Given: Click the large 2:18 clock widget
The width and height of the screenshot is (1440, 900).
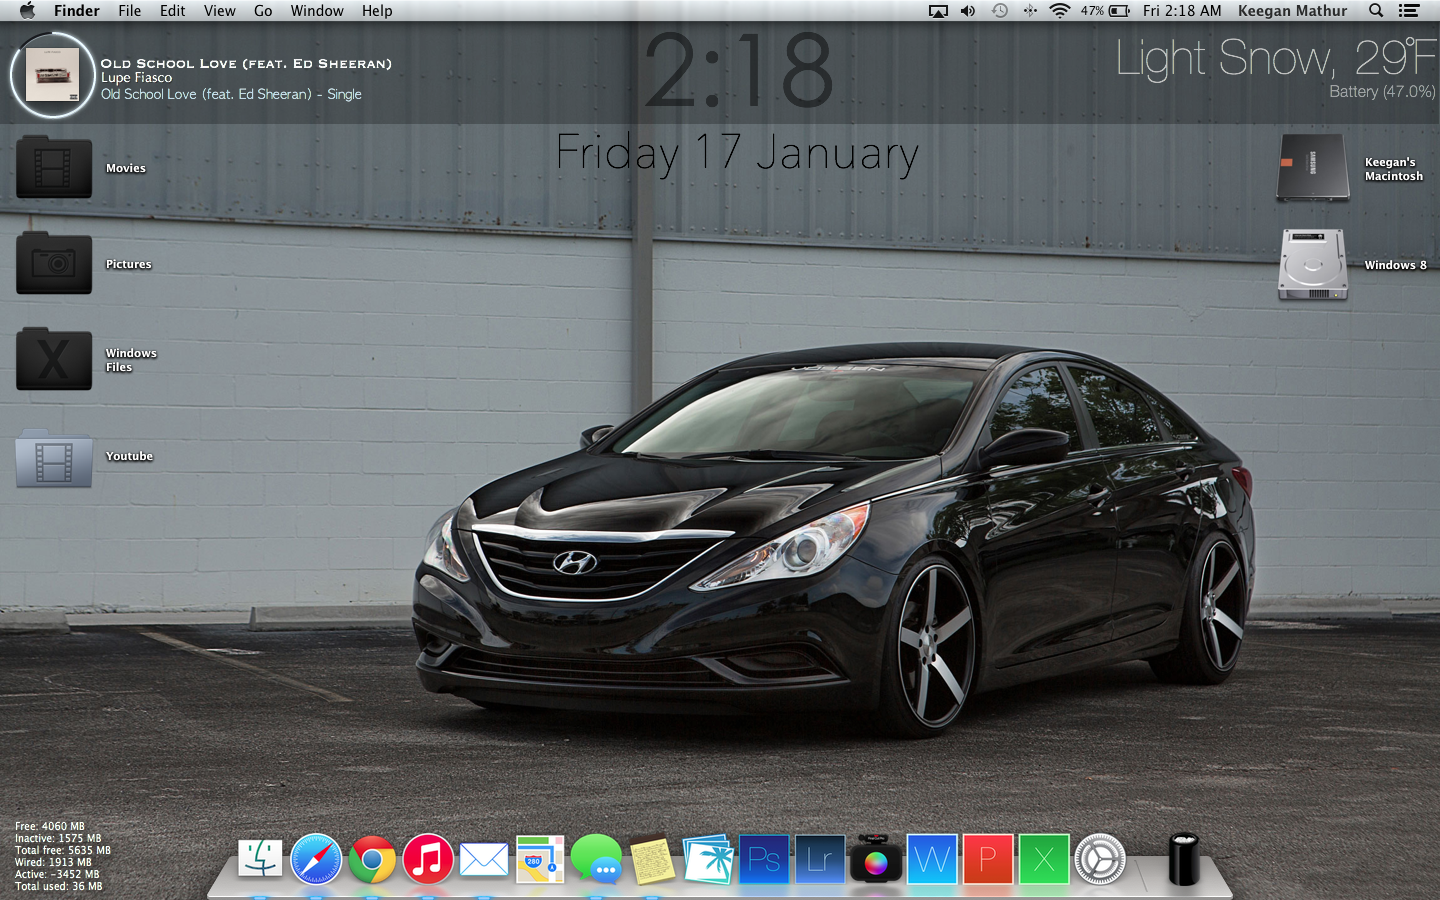Looking at the screenshot, I should (738, 69).
